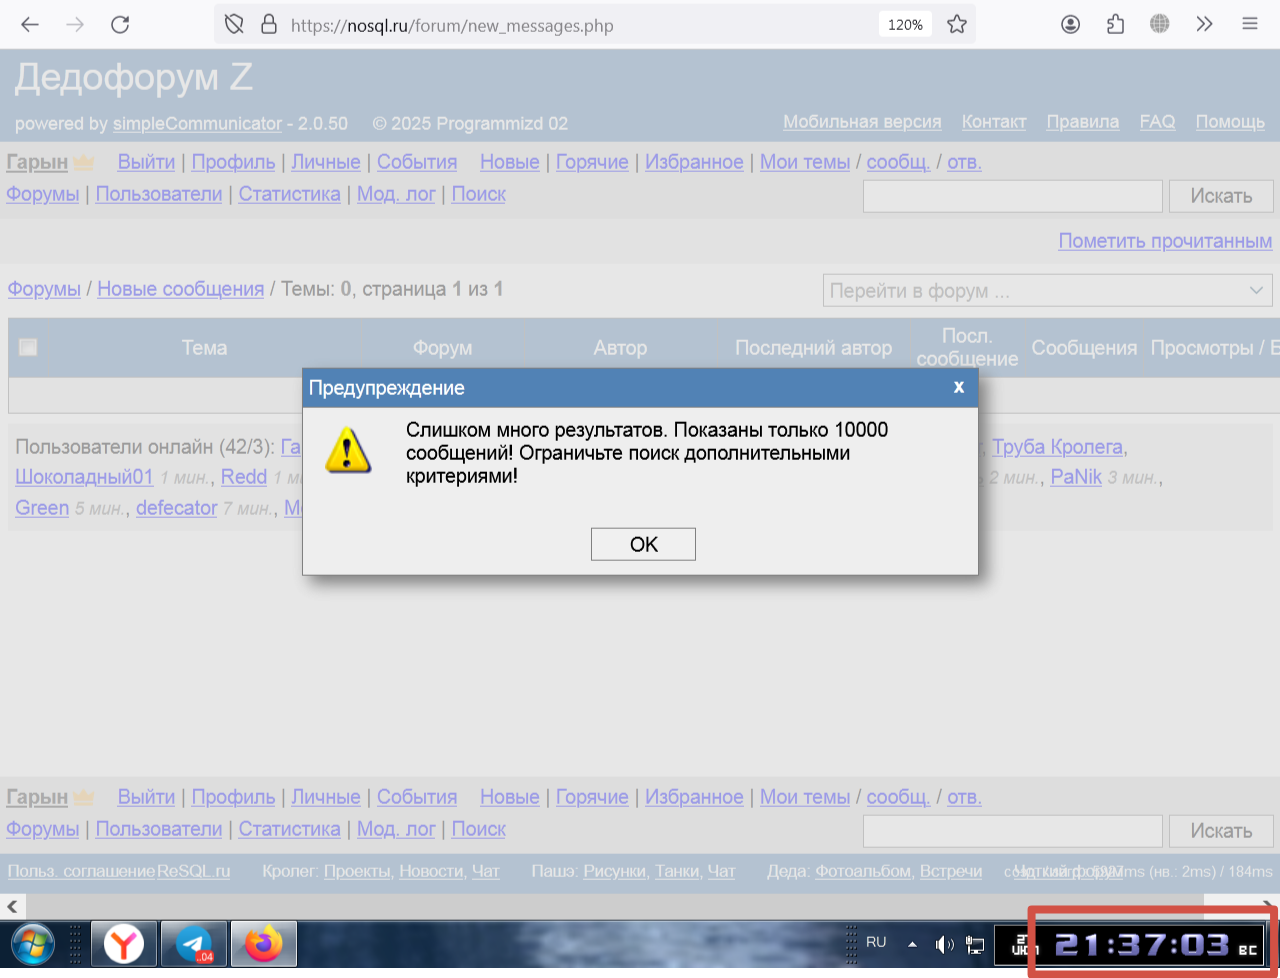Launch Telegram from the taskbar

(194, 943)
